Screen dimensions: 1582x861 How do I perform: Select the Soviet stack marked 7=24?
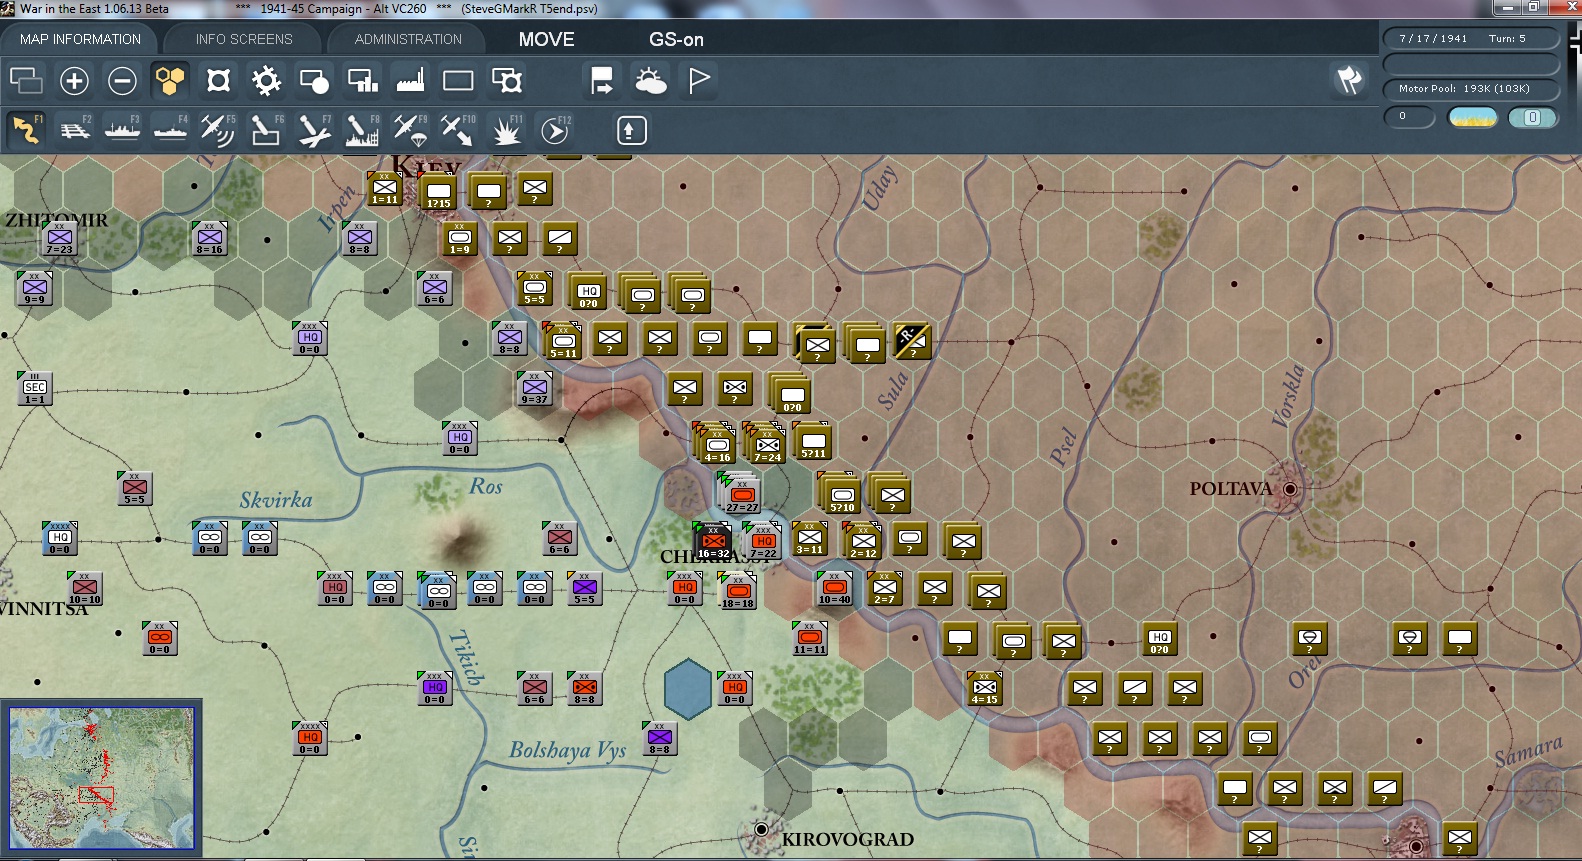tap(767, 444)
